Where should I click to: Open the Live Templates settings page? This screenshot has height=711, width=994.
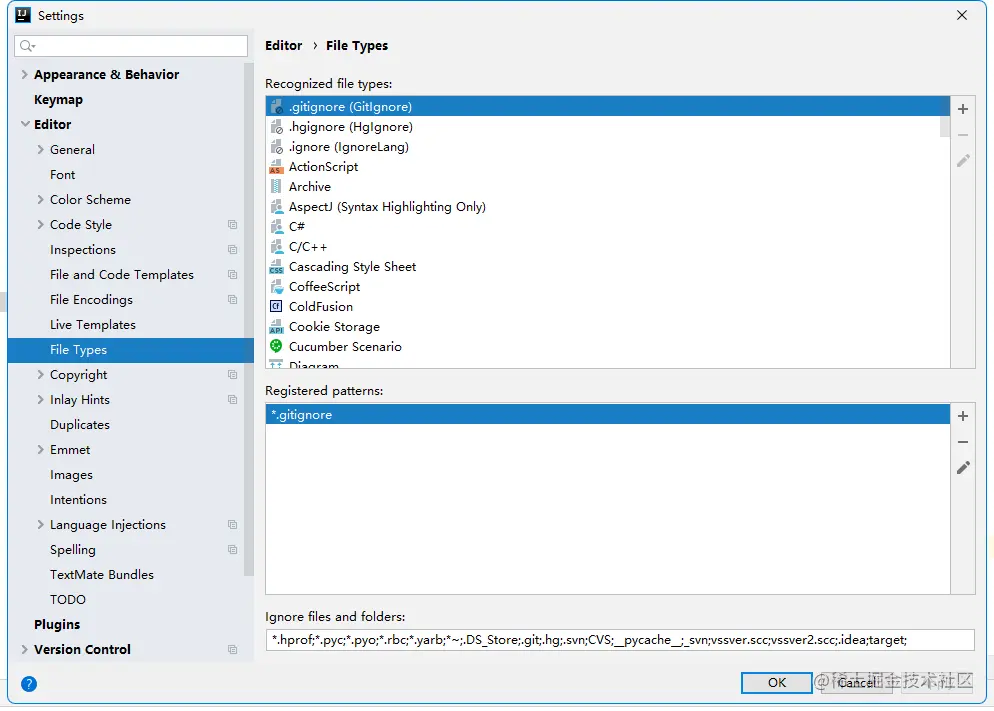92,325
